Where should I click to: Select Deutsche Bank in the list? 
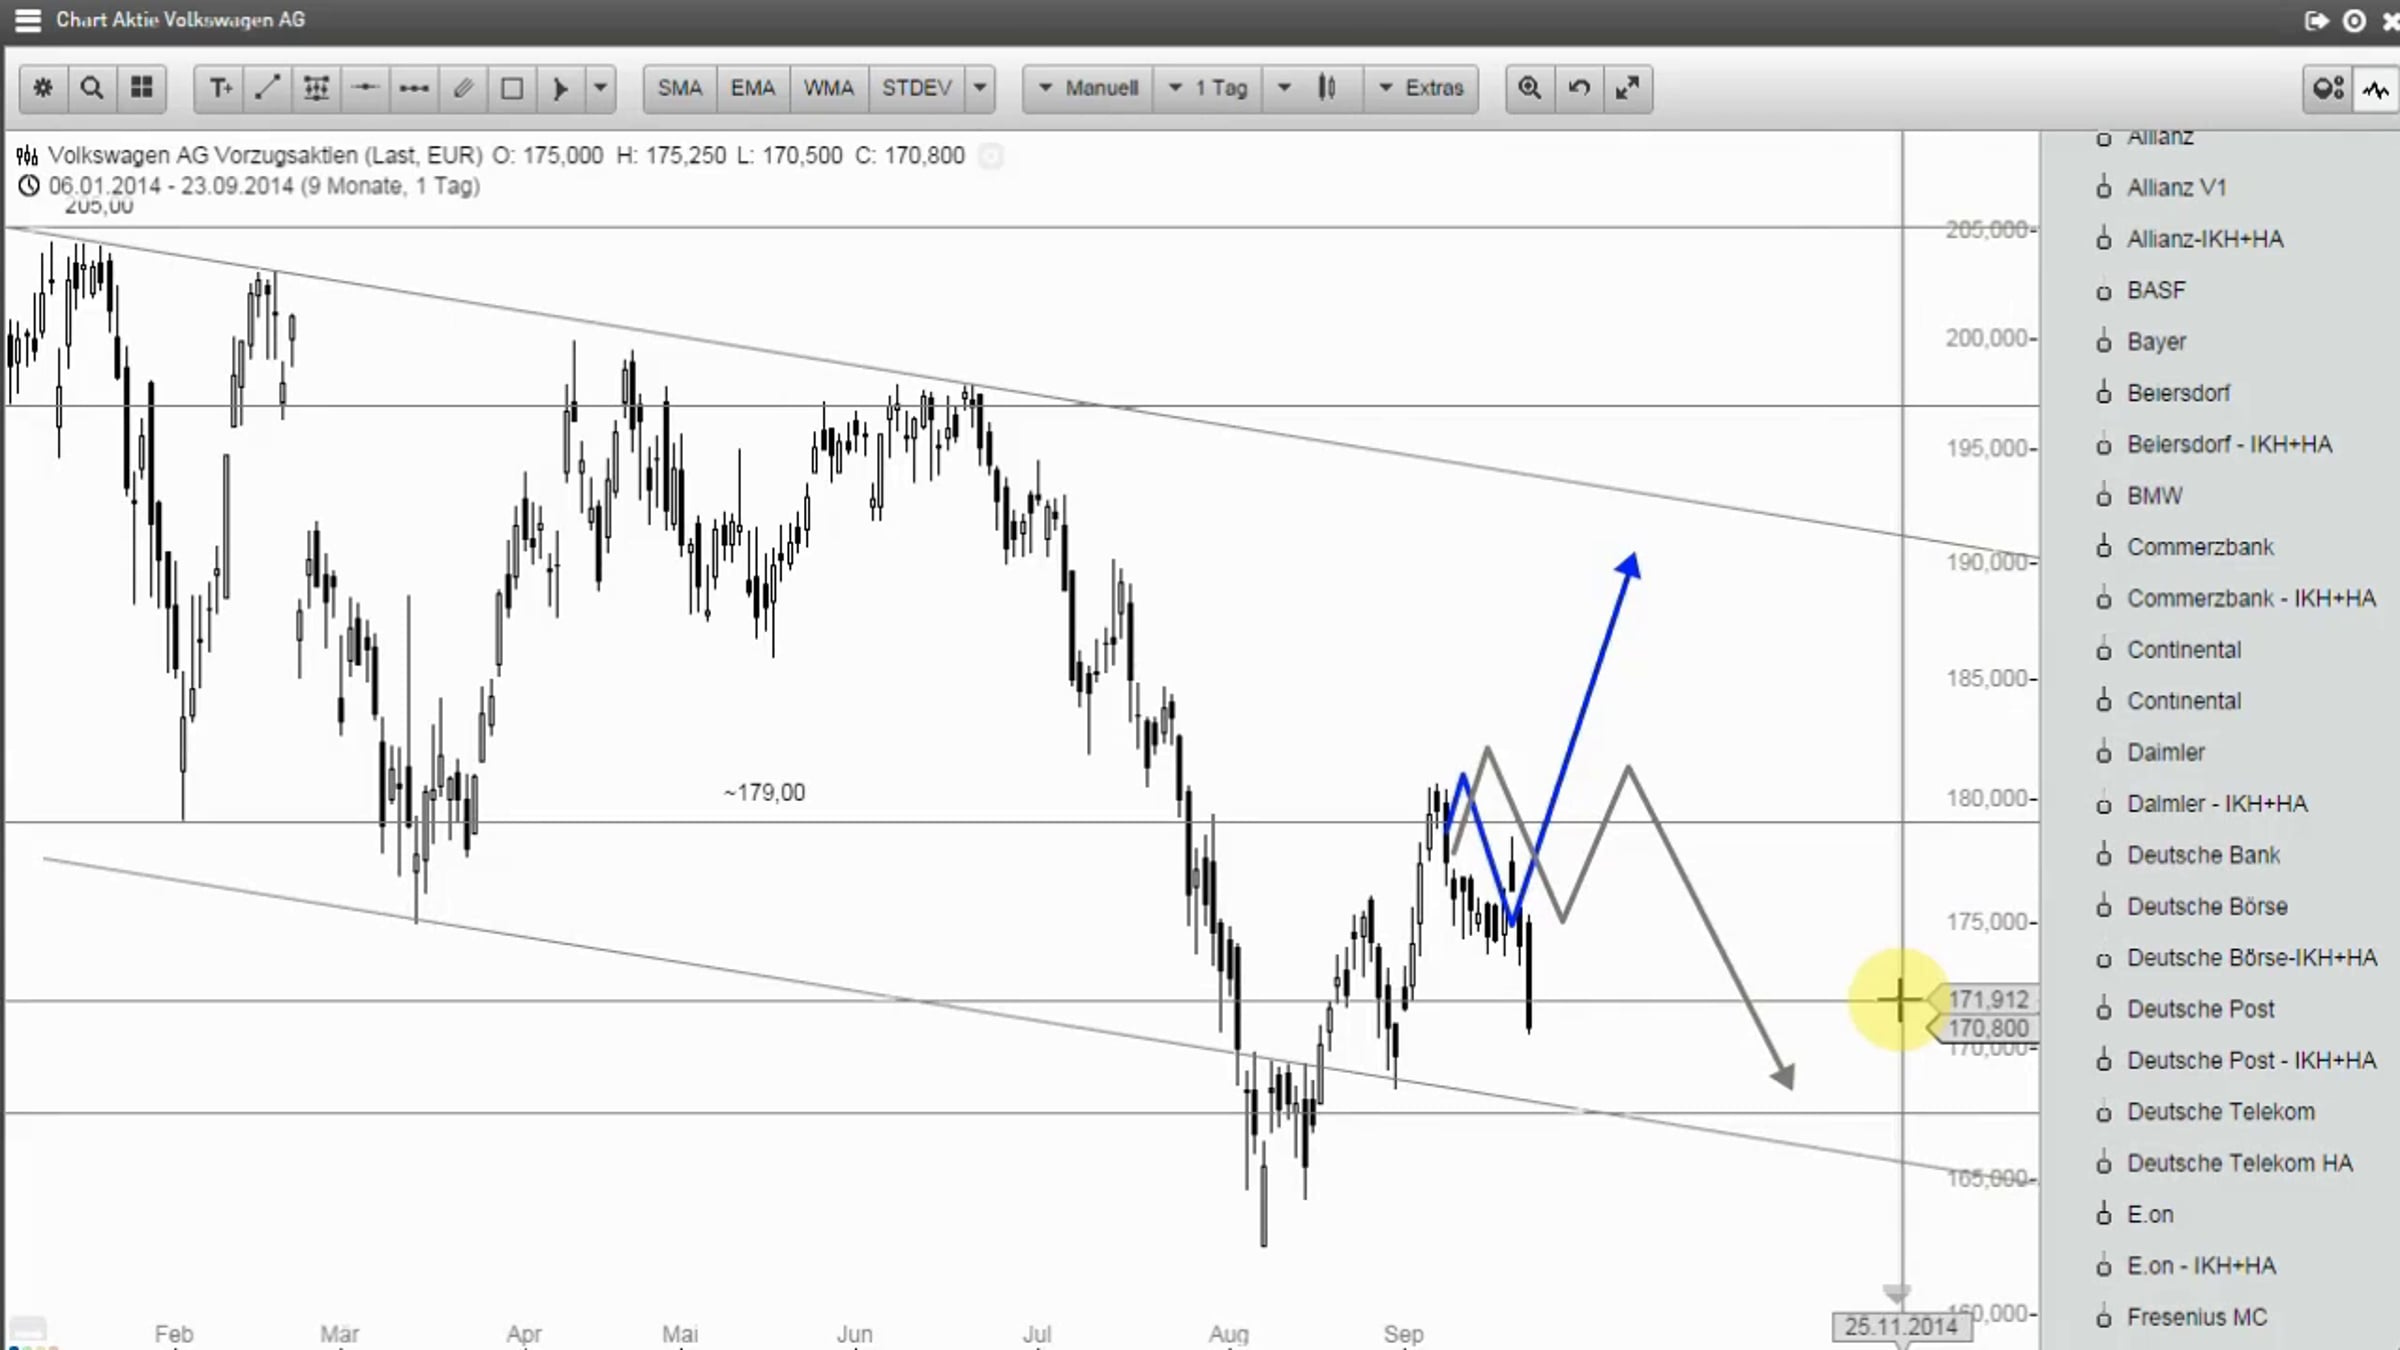(x=2203, y=855)
